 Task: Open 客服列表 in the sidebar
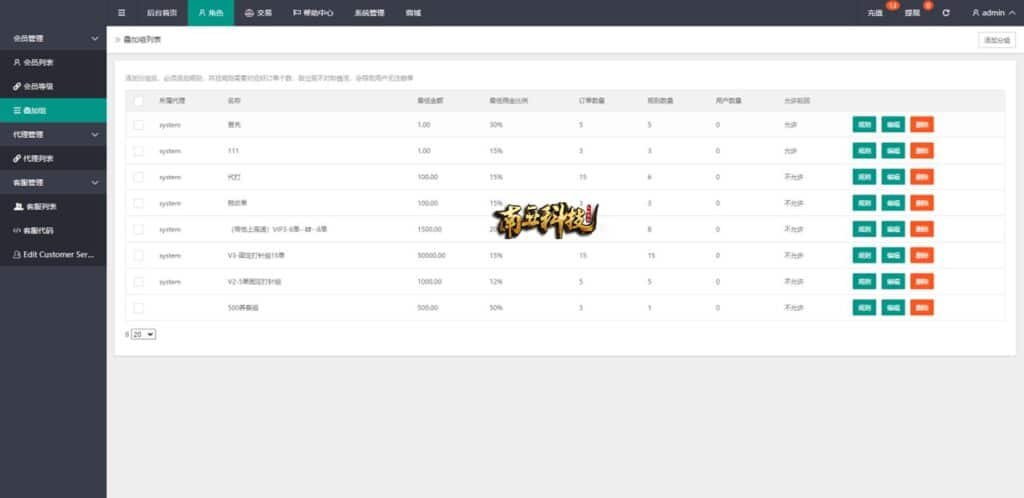(38, 206)
